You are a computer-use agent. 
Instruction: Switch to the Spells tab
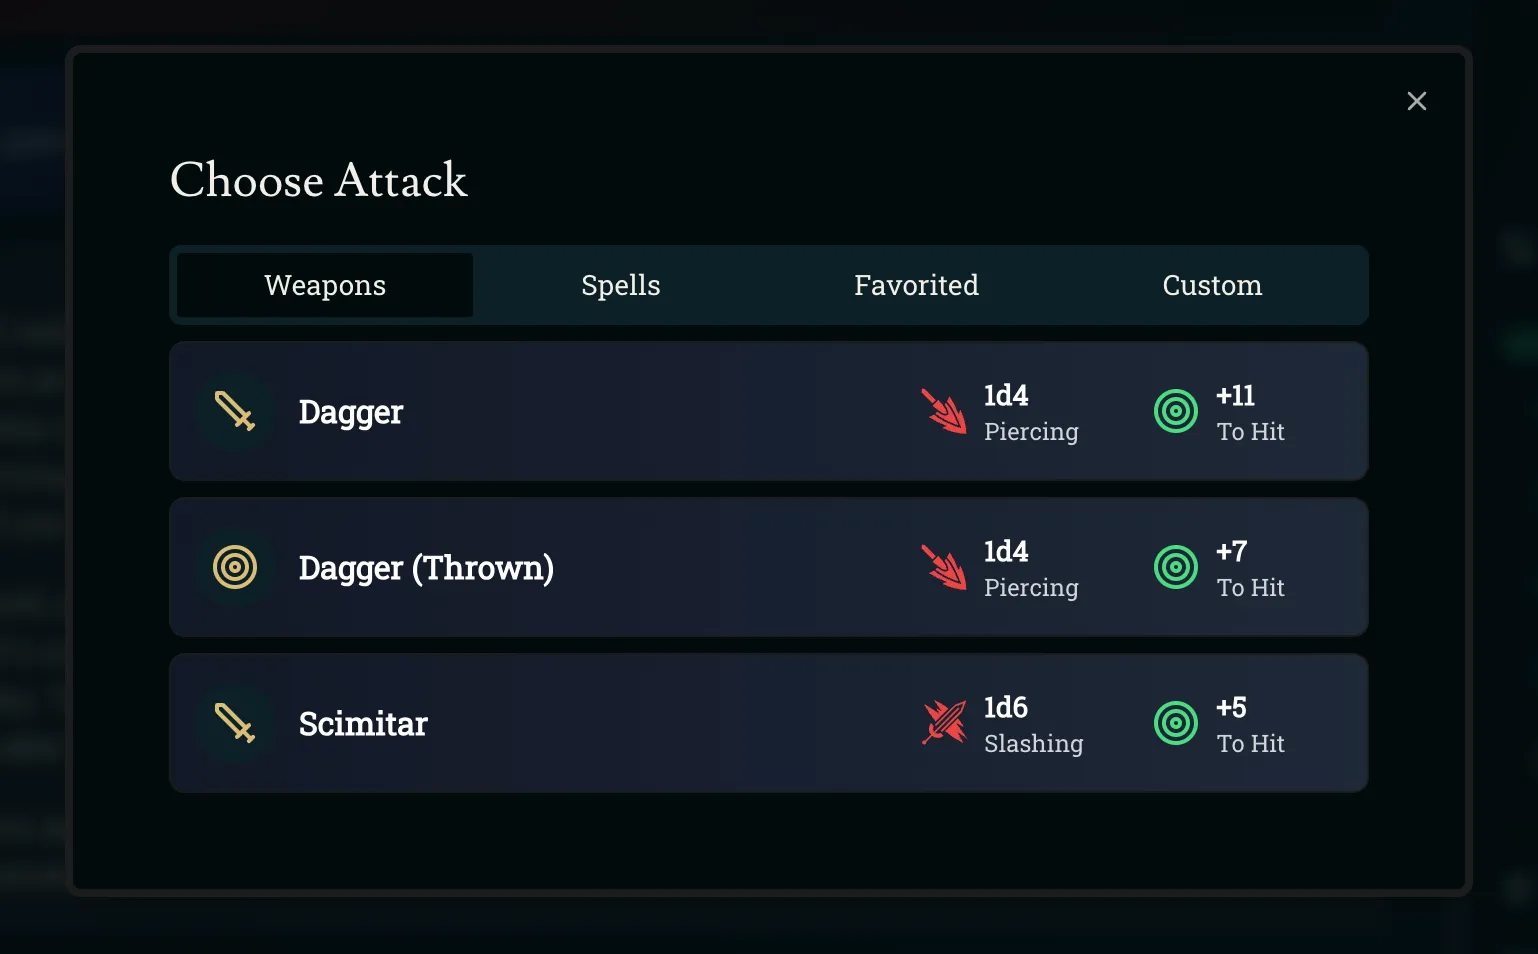click(x=620, y=285)
